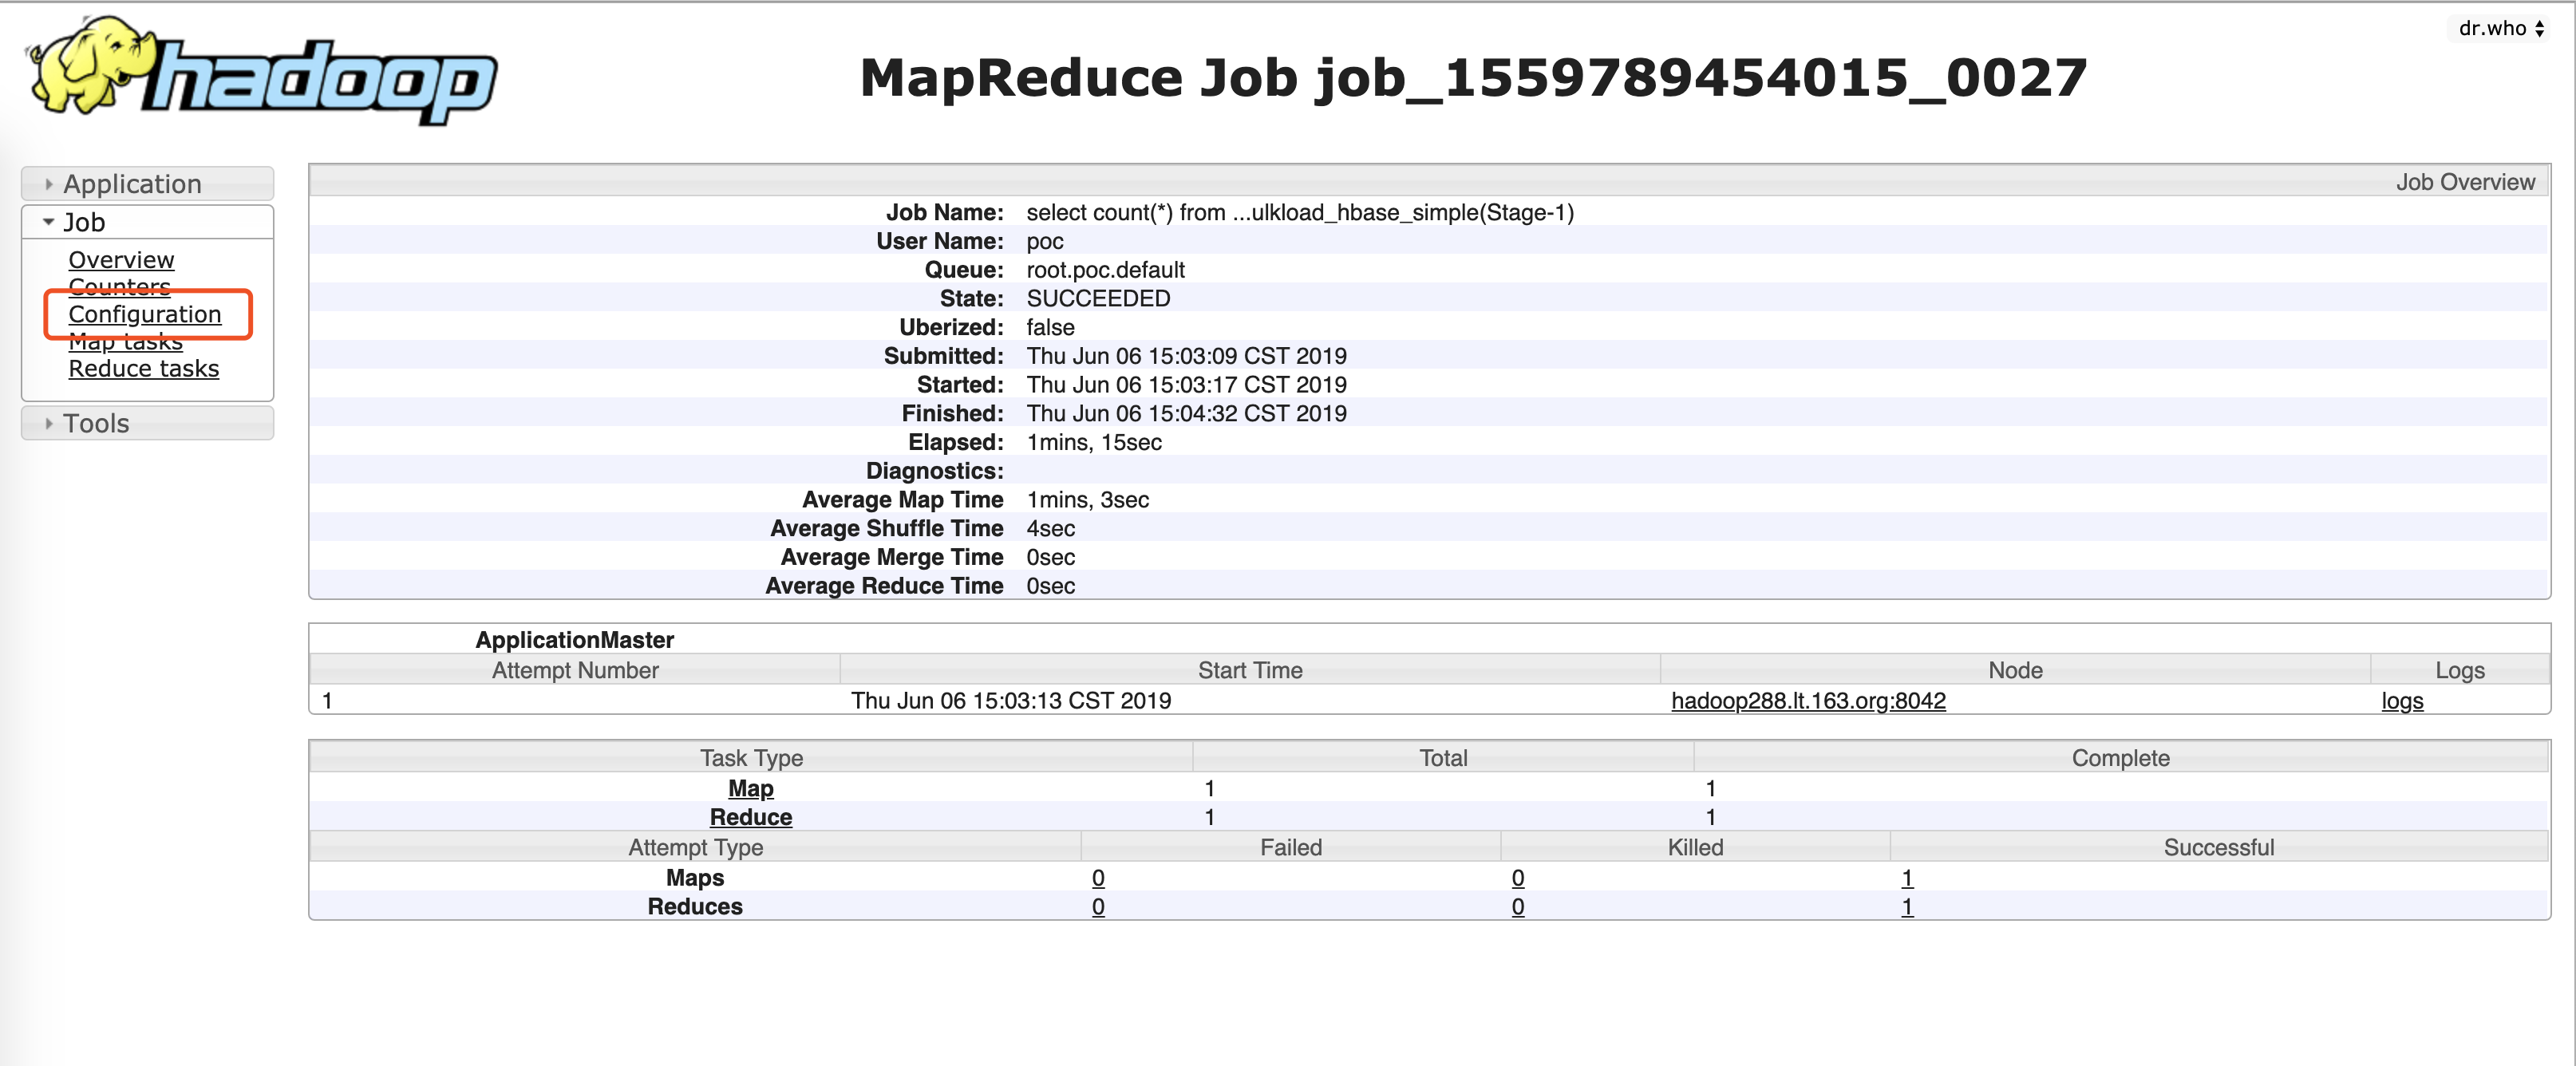
Task: Collapse the Job sidebar section
Action: [84, 222]
